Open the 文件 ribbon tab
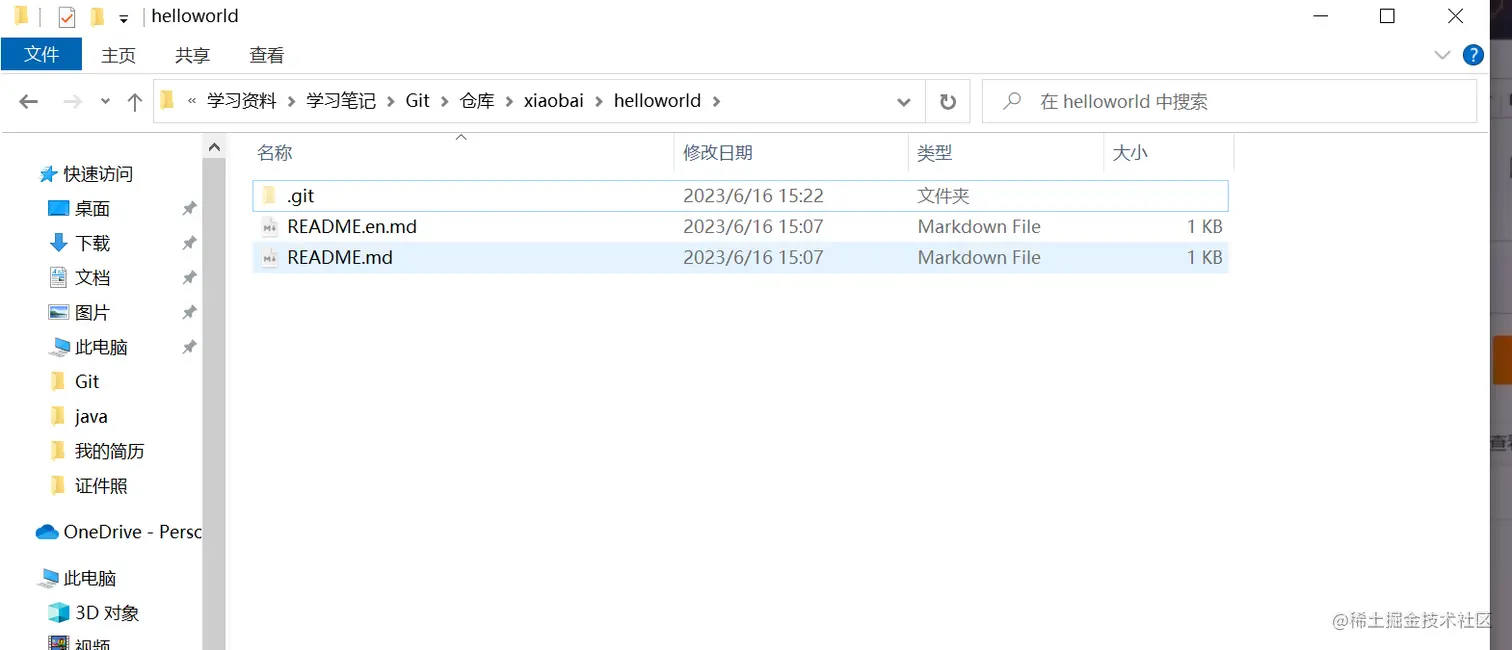The image size is (1512, 650). (41, 54)
